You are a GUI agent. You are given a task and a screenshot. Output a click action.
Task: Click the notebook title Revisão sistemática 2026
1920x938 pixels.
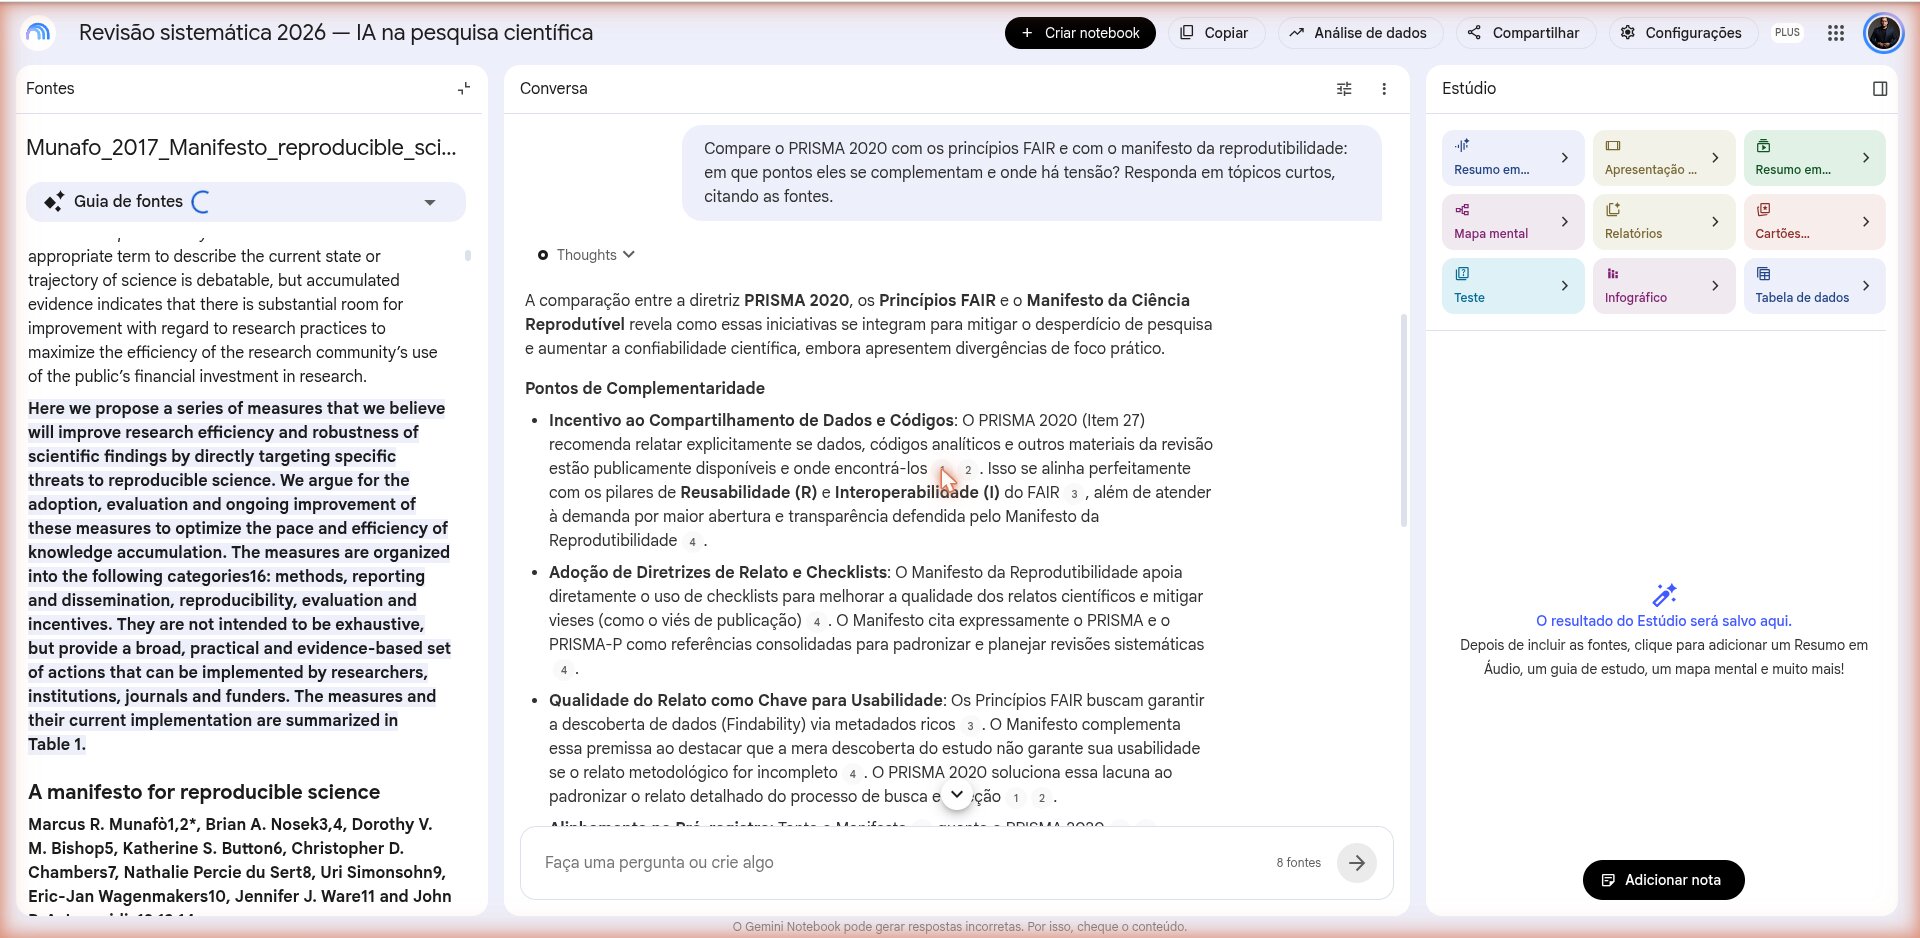336,33
